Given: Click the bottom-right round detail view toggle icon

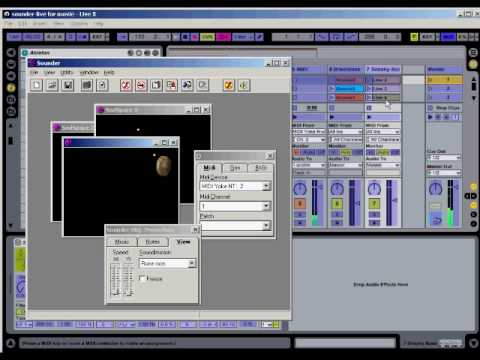Looking at the screenshot, I should (473, 343).
